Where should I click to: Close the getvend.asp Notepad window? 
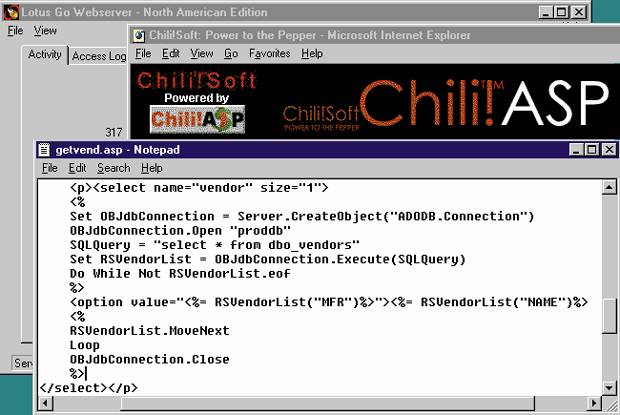609,150
